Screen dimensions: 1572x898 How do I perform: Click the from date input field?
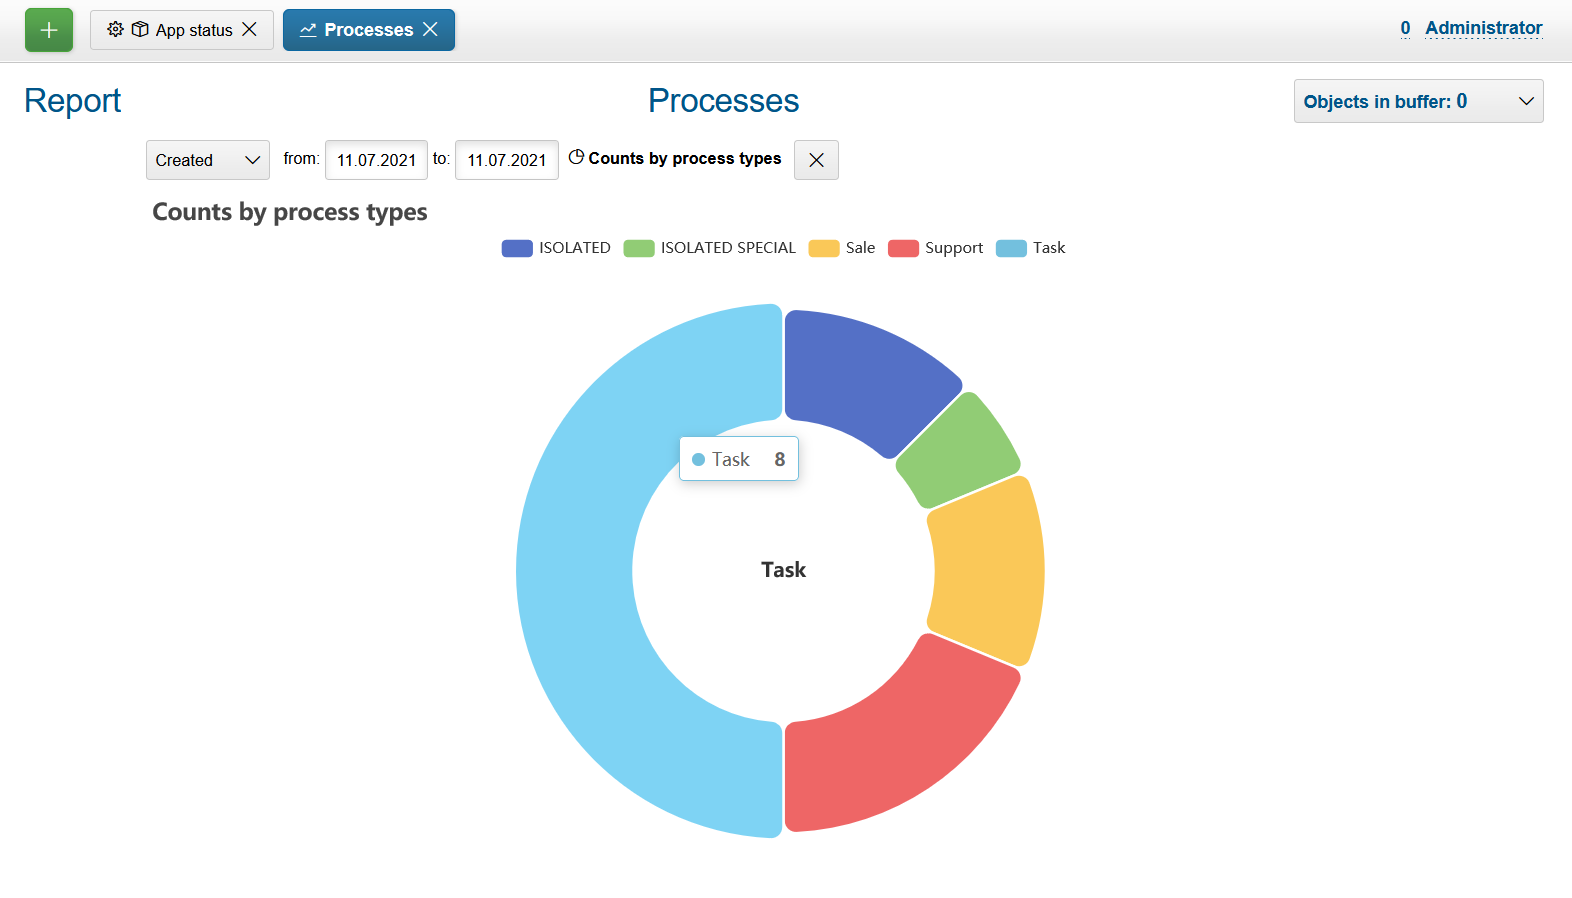[376, 160]
